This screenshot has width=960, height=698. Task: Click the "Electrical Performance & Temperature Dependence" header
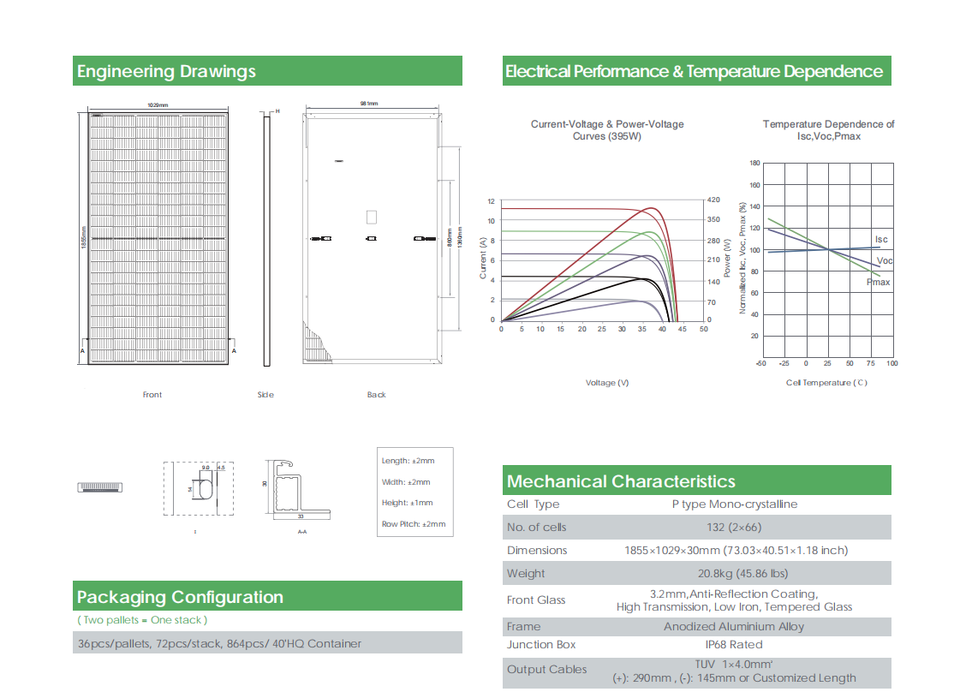(x=697, y=71)
